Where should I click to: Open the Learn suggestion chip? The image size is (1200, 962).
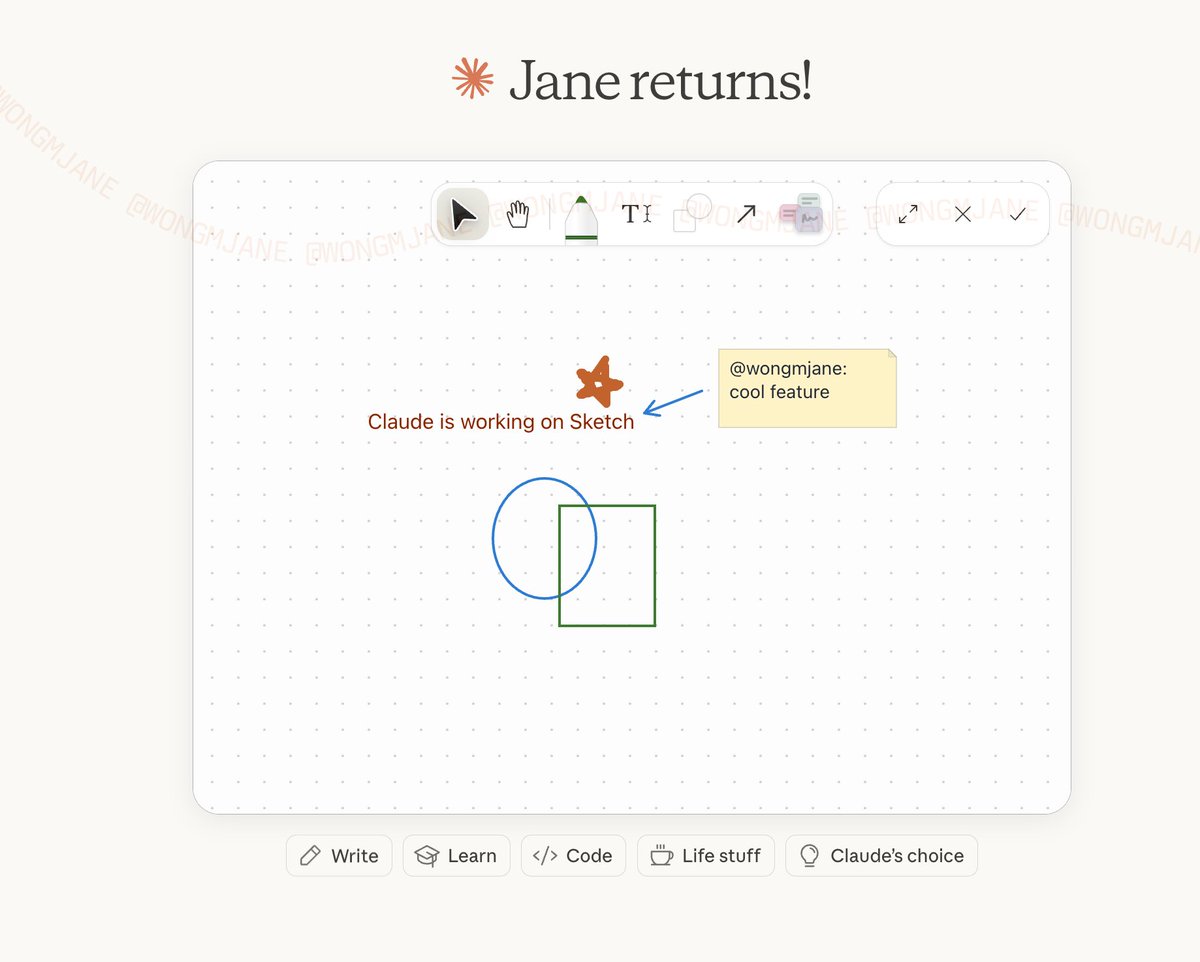[x=456, y=856]
